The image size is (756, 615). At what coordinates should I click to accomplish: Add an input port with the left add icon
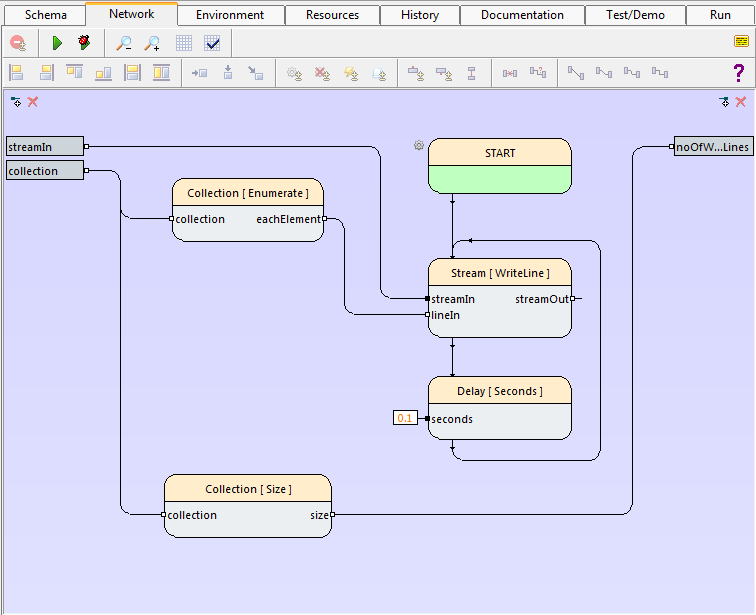click(x=16, y=102)
